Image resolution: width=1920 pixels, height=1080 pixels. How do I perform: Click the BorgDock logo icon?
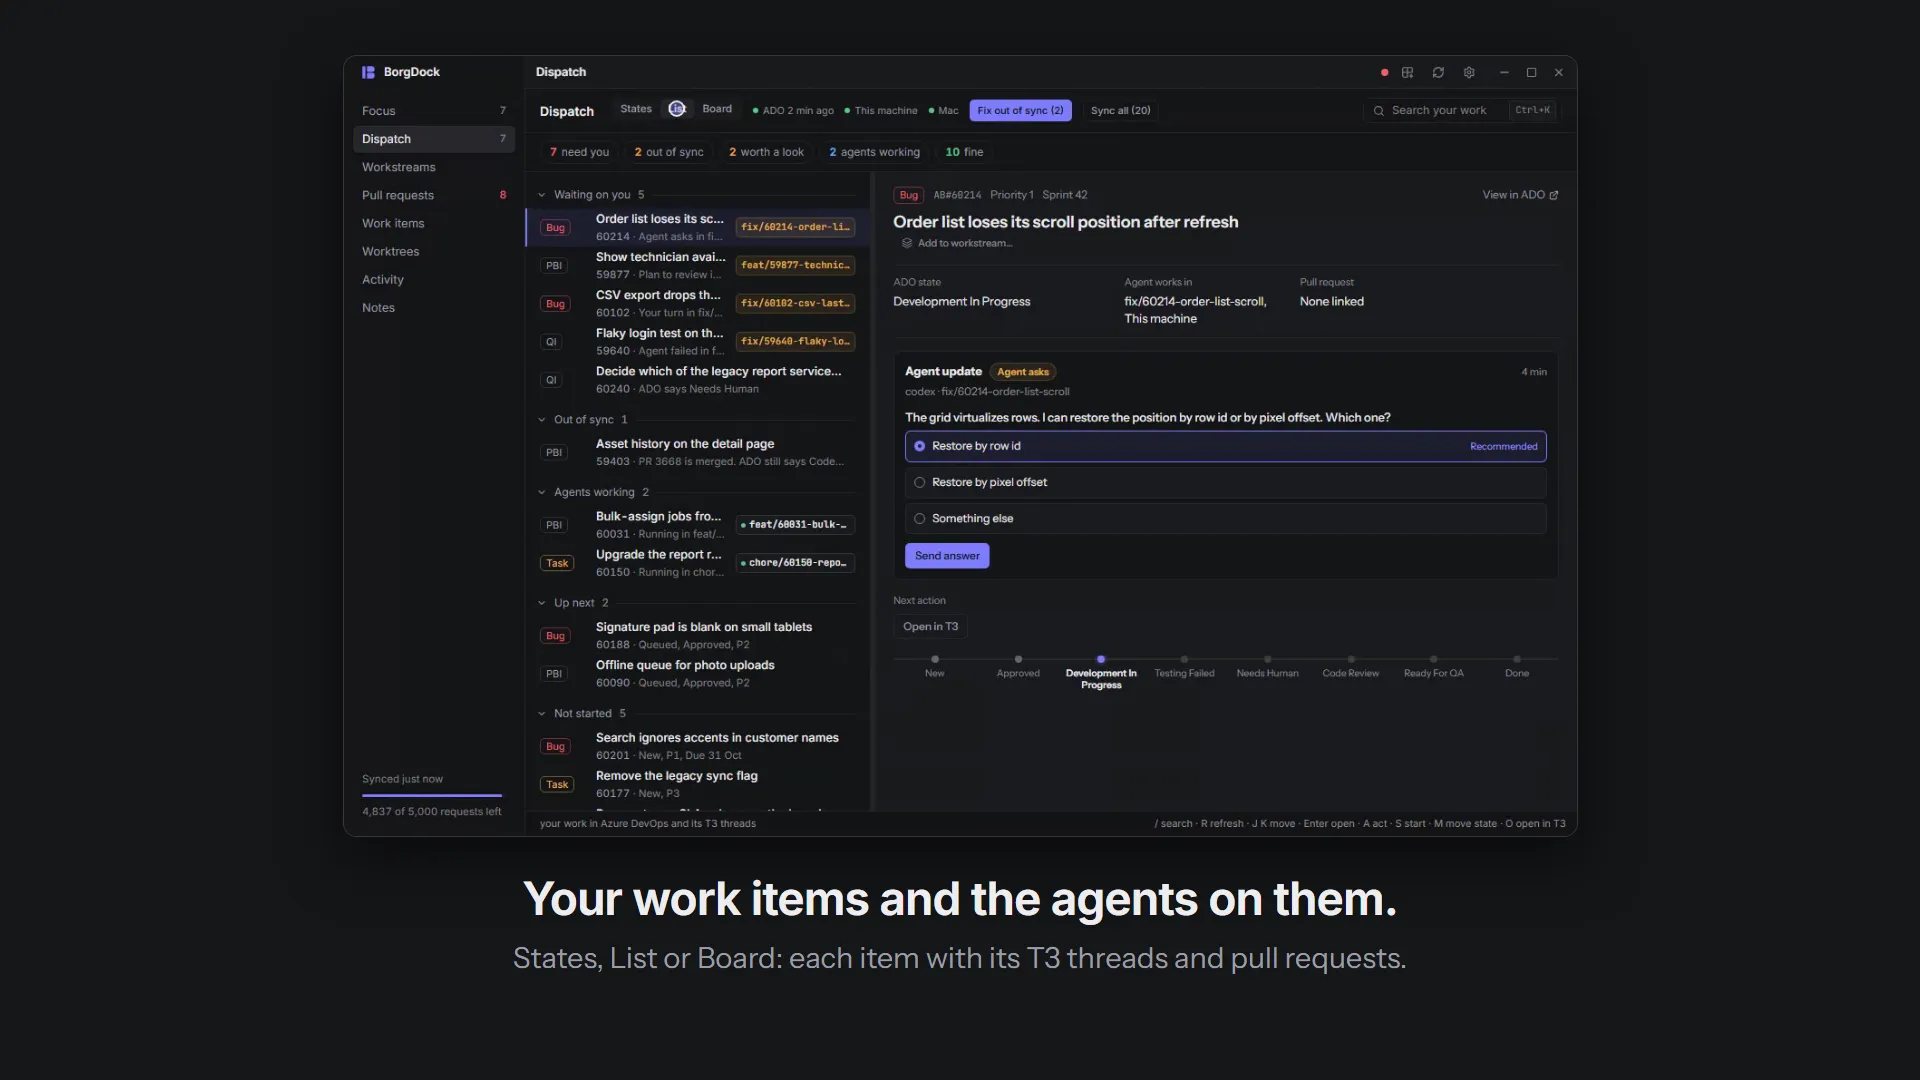tap(368, 72)
